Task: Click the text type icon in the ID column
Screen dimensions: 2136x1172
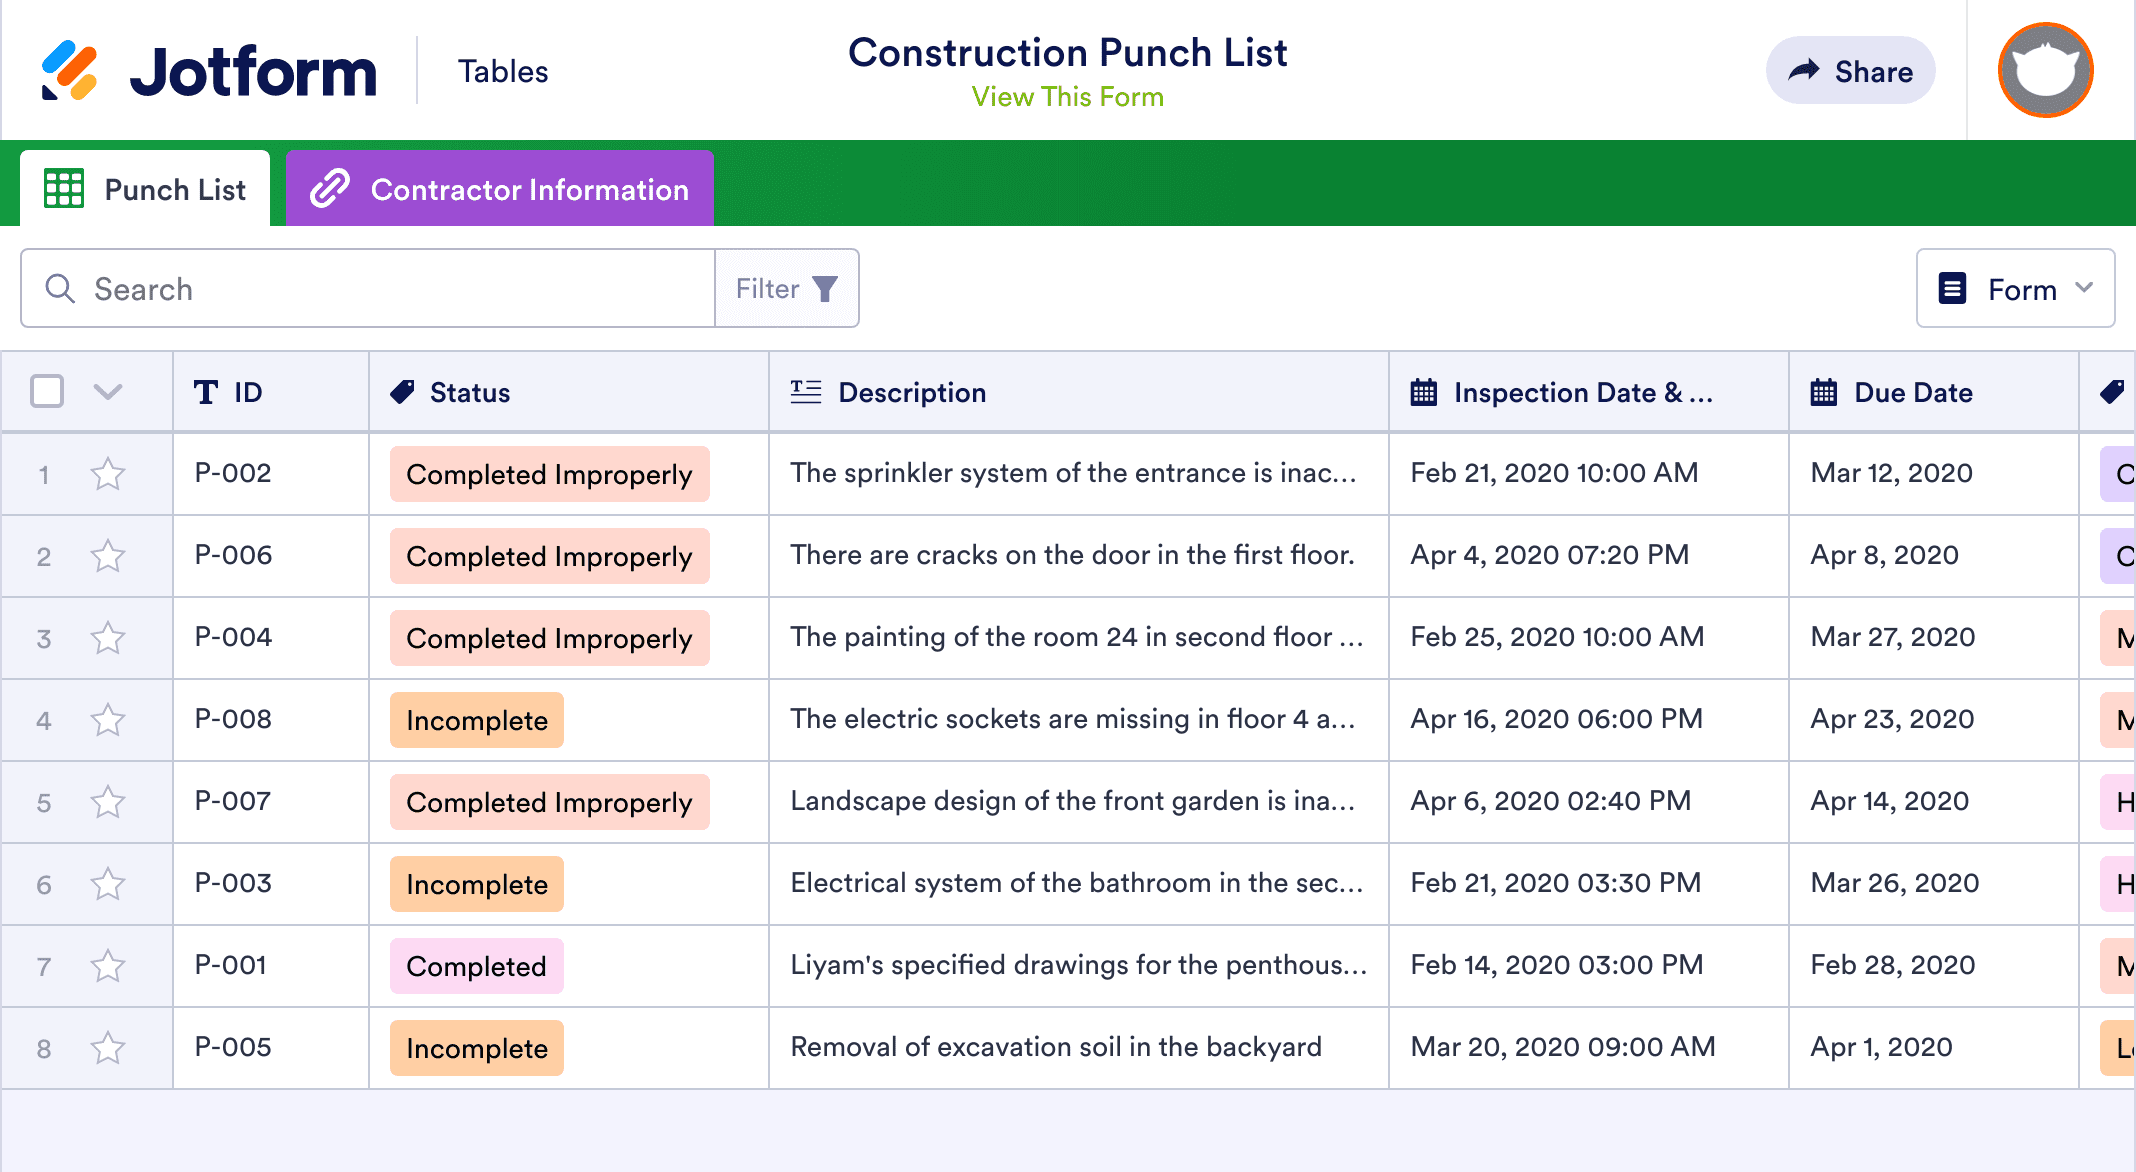Action: click(205, 392)
